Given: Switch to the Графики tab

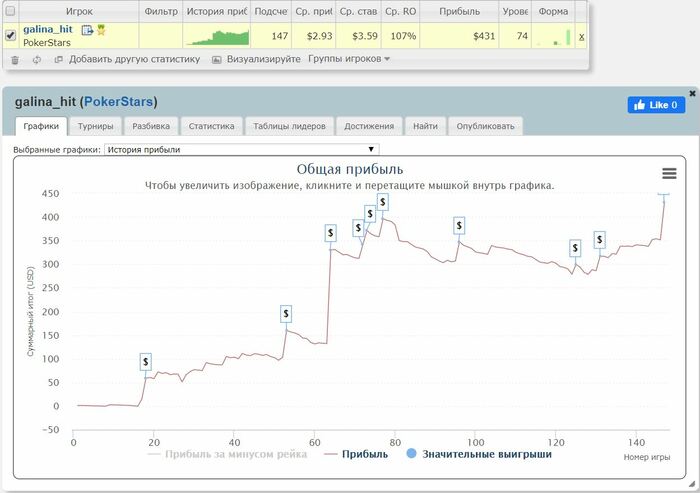Looking at the screenshot, I should tap(41, 126).
